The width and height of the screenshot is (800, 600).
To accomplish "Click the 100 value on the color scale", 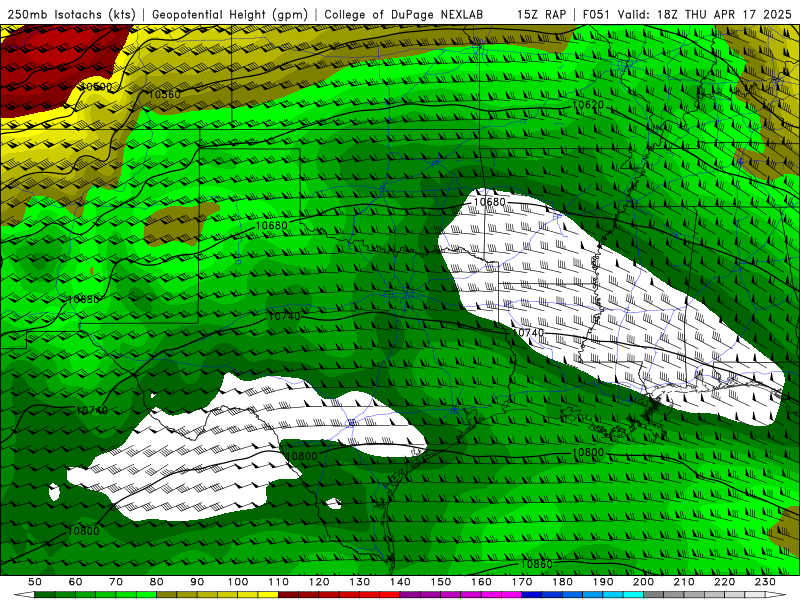I will (x=238, y=582).
